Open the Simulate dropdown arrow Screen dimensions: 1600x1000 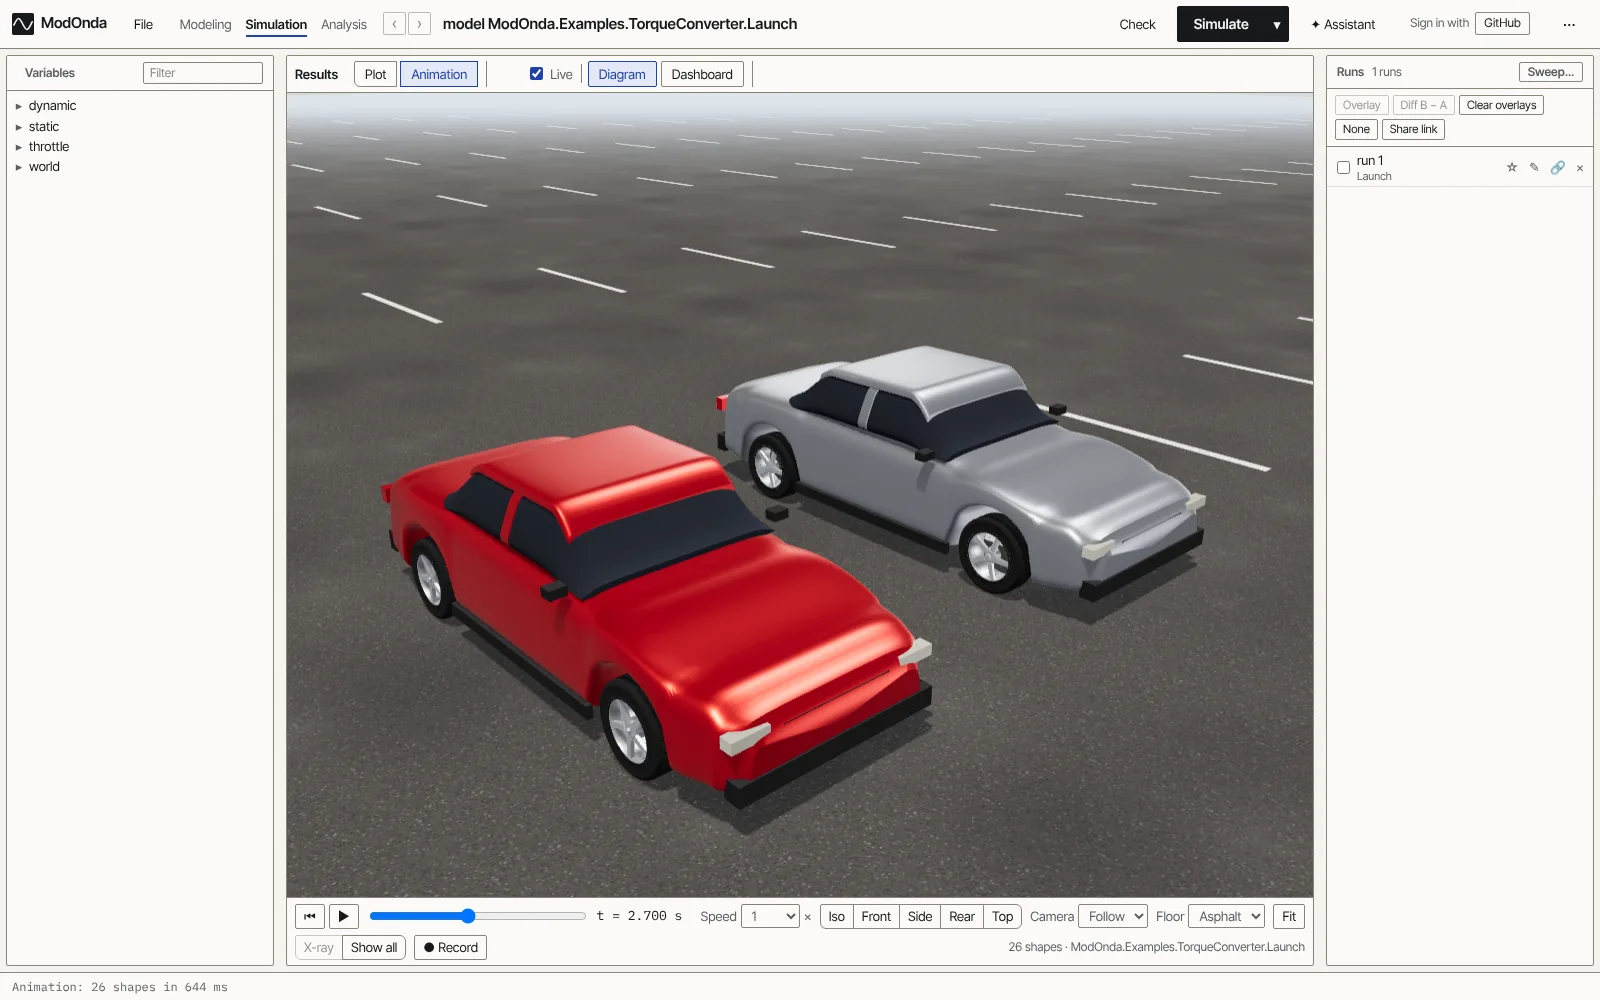(x=1277, y=24)
